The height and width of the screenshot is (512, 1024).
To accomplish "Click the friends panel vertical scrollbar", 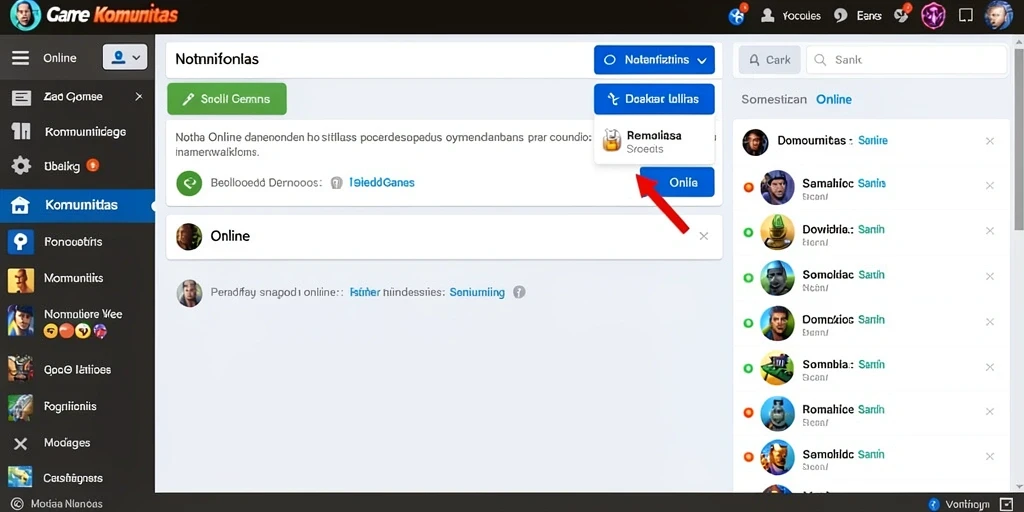I will 1019,140.
